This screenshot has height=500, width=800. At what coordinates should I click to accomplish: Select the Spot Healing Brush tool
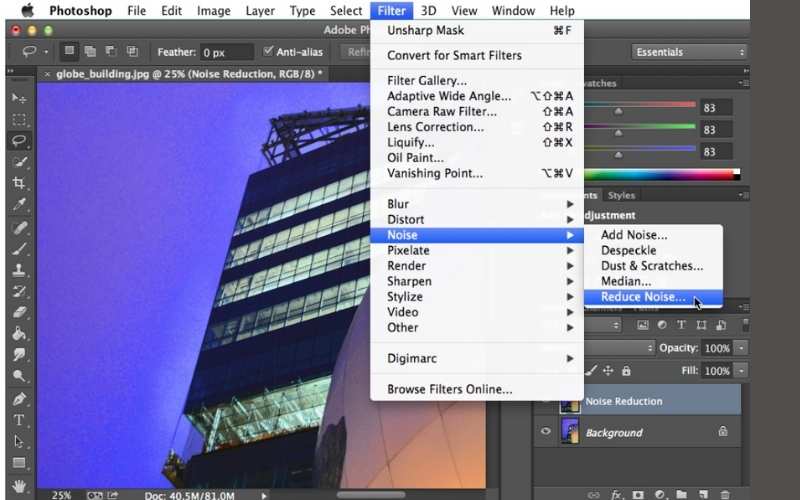(19, 228)
